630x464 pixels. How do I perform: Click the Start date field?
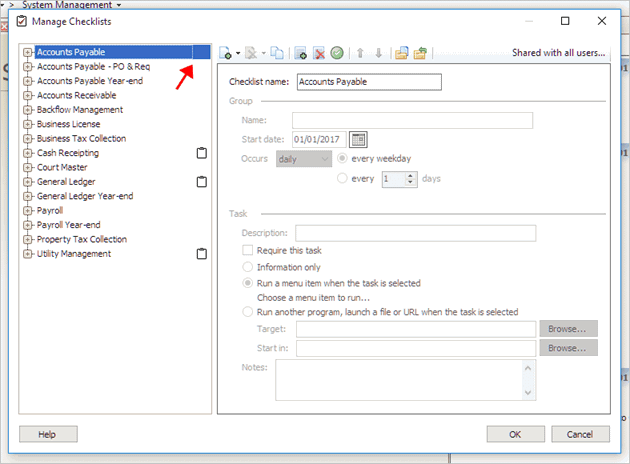point(319,139)
